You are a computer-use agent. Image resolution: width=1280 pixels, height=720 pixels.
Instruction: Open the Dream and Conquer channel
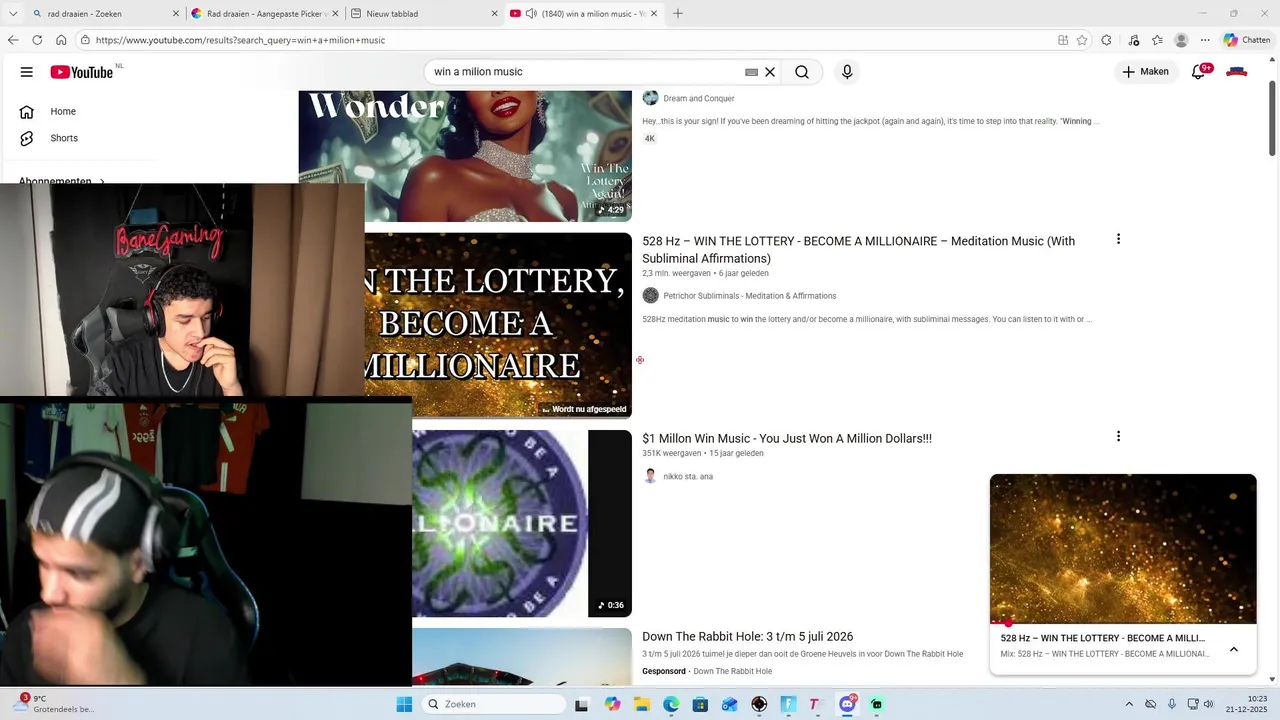pos(699,98)
